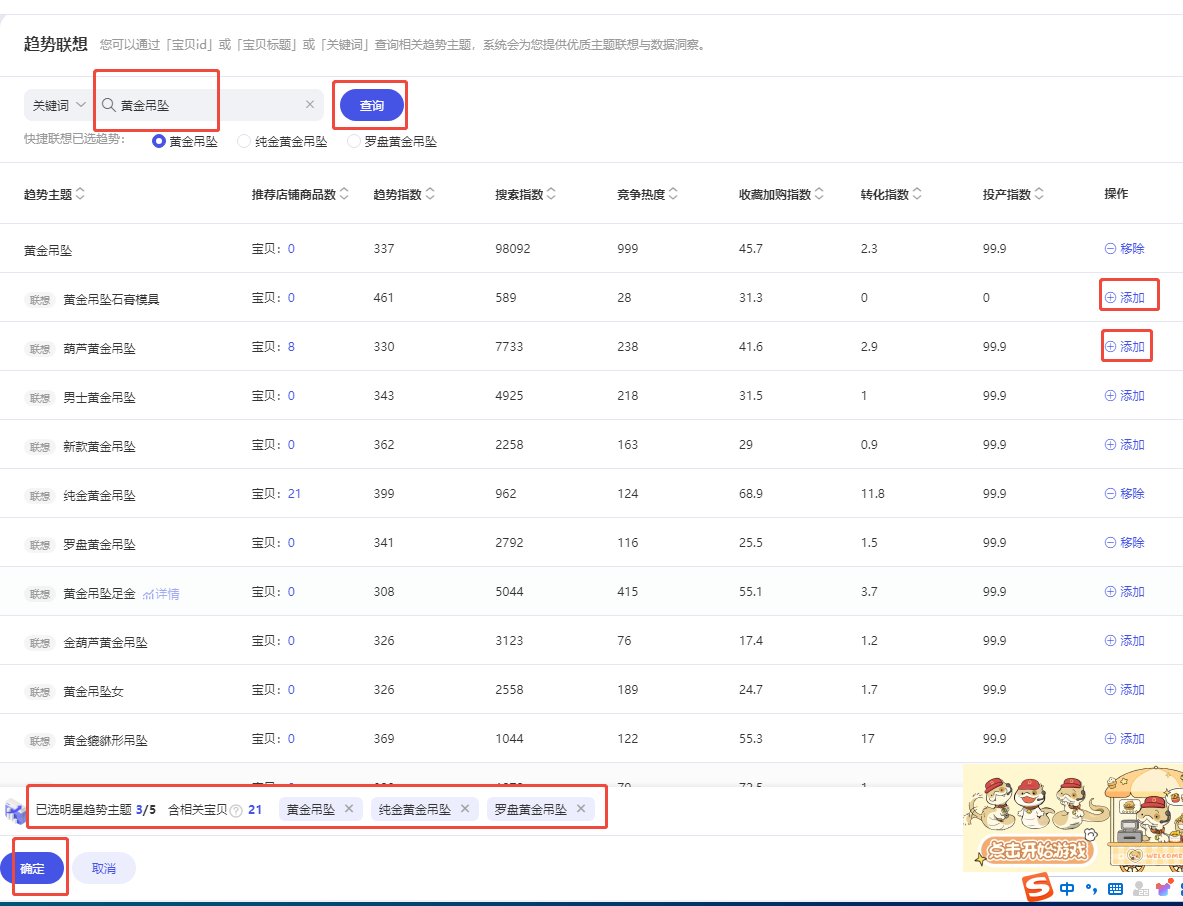The width and height of the screenshot is (1183, 906).
Task: Select the 罗盘黄金吊坠 radio option
Action: tap(354, 142)
